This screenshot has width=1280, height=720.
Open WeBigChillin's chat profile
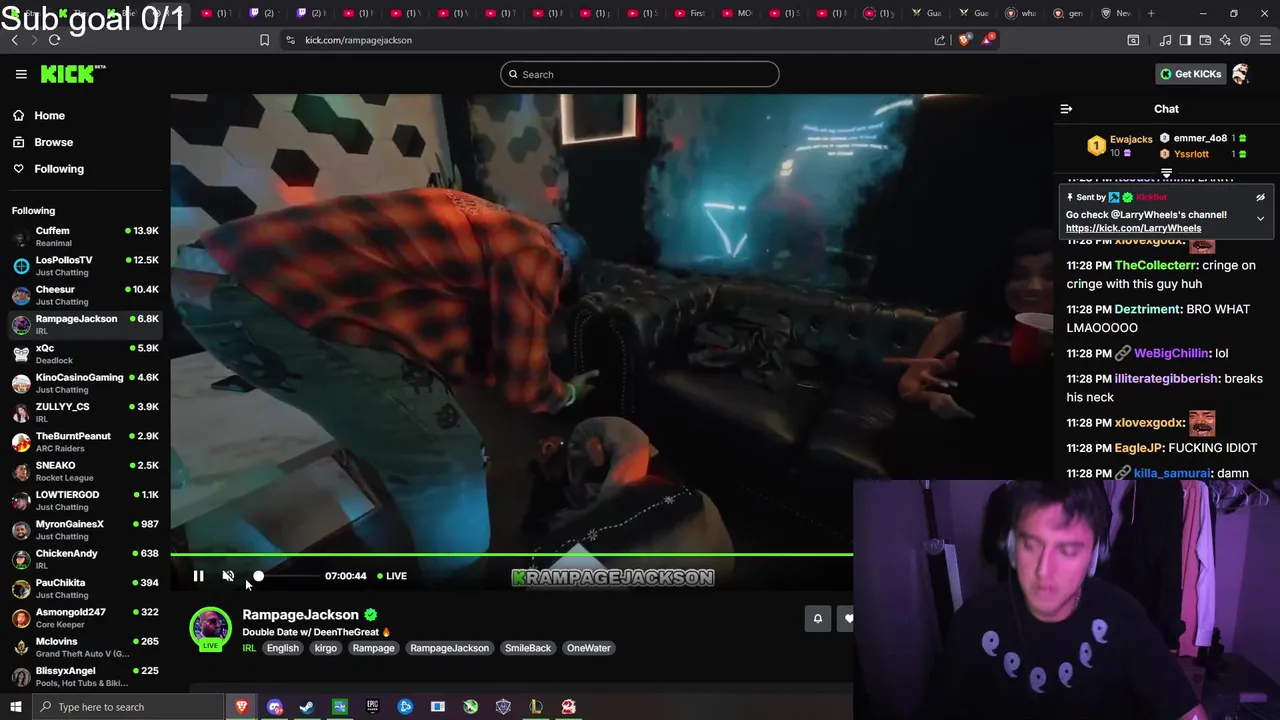[x=1171, y=353]
